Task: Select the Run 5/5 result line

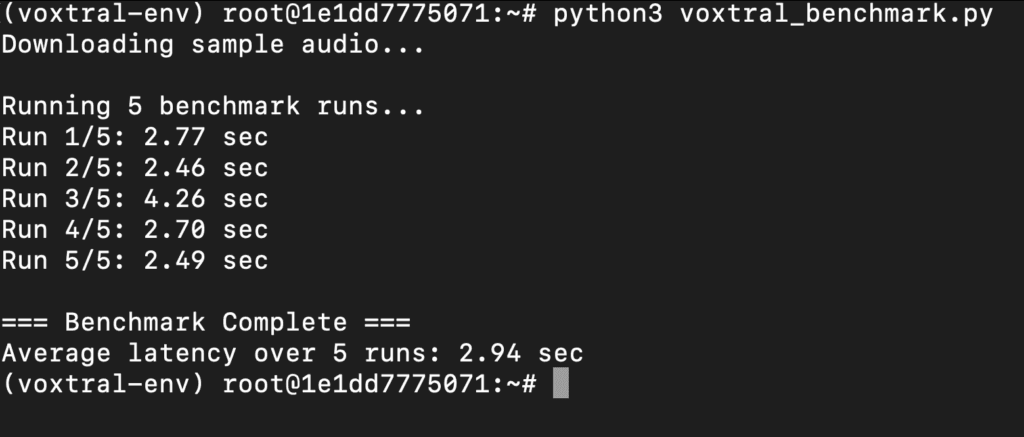Action: tap(135, 260)
